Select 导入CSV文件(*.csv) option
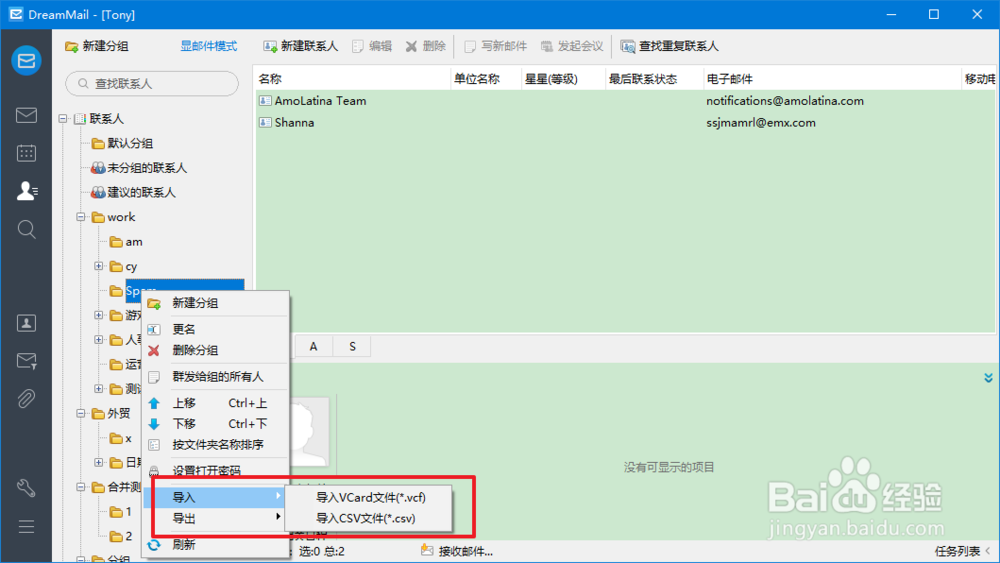 369,518
